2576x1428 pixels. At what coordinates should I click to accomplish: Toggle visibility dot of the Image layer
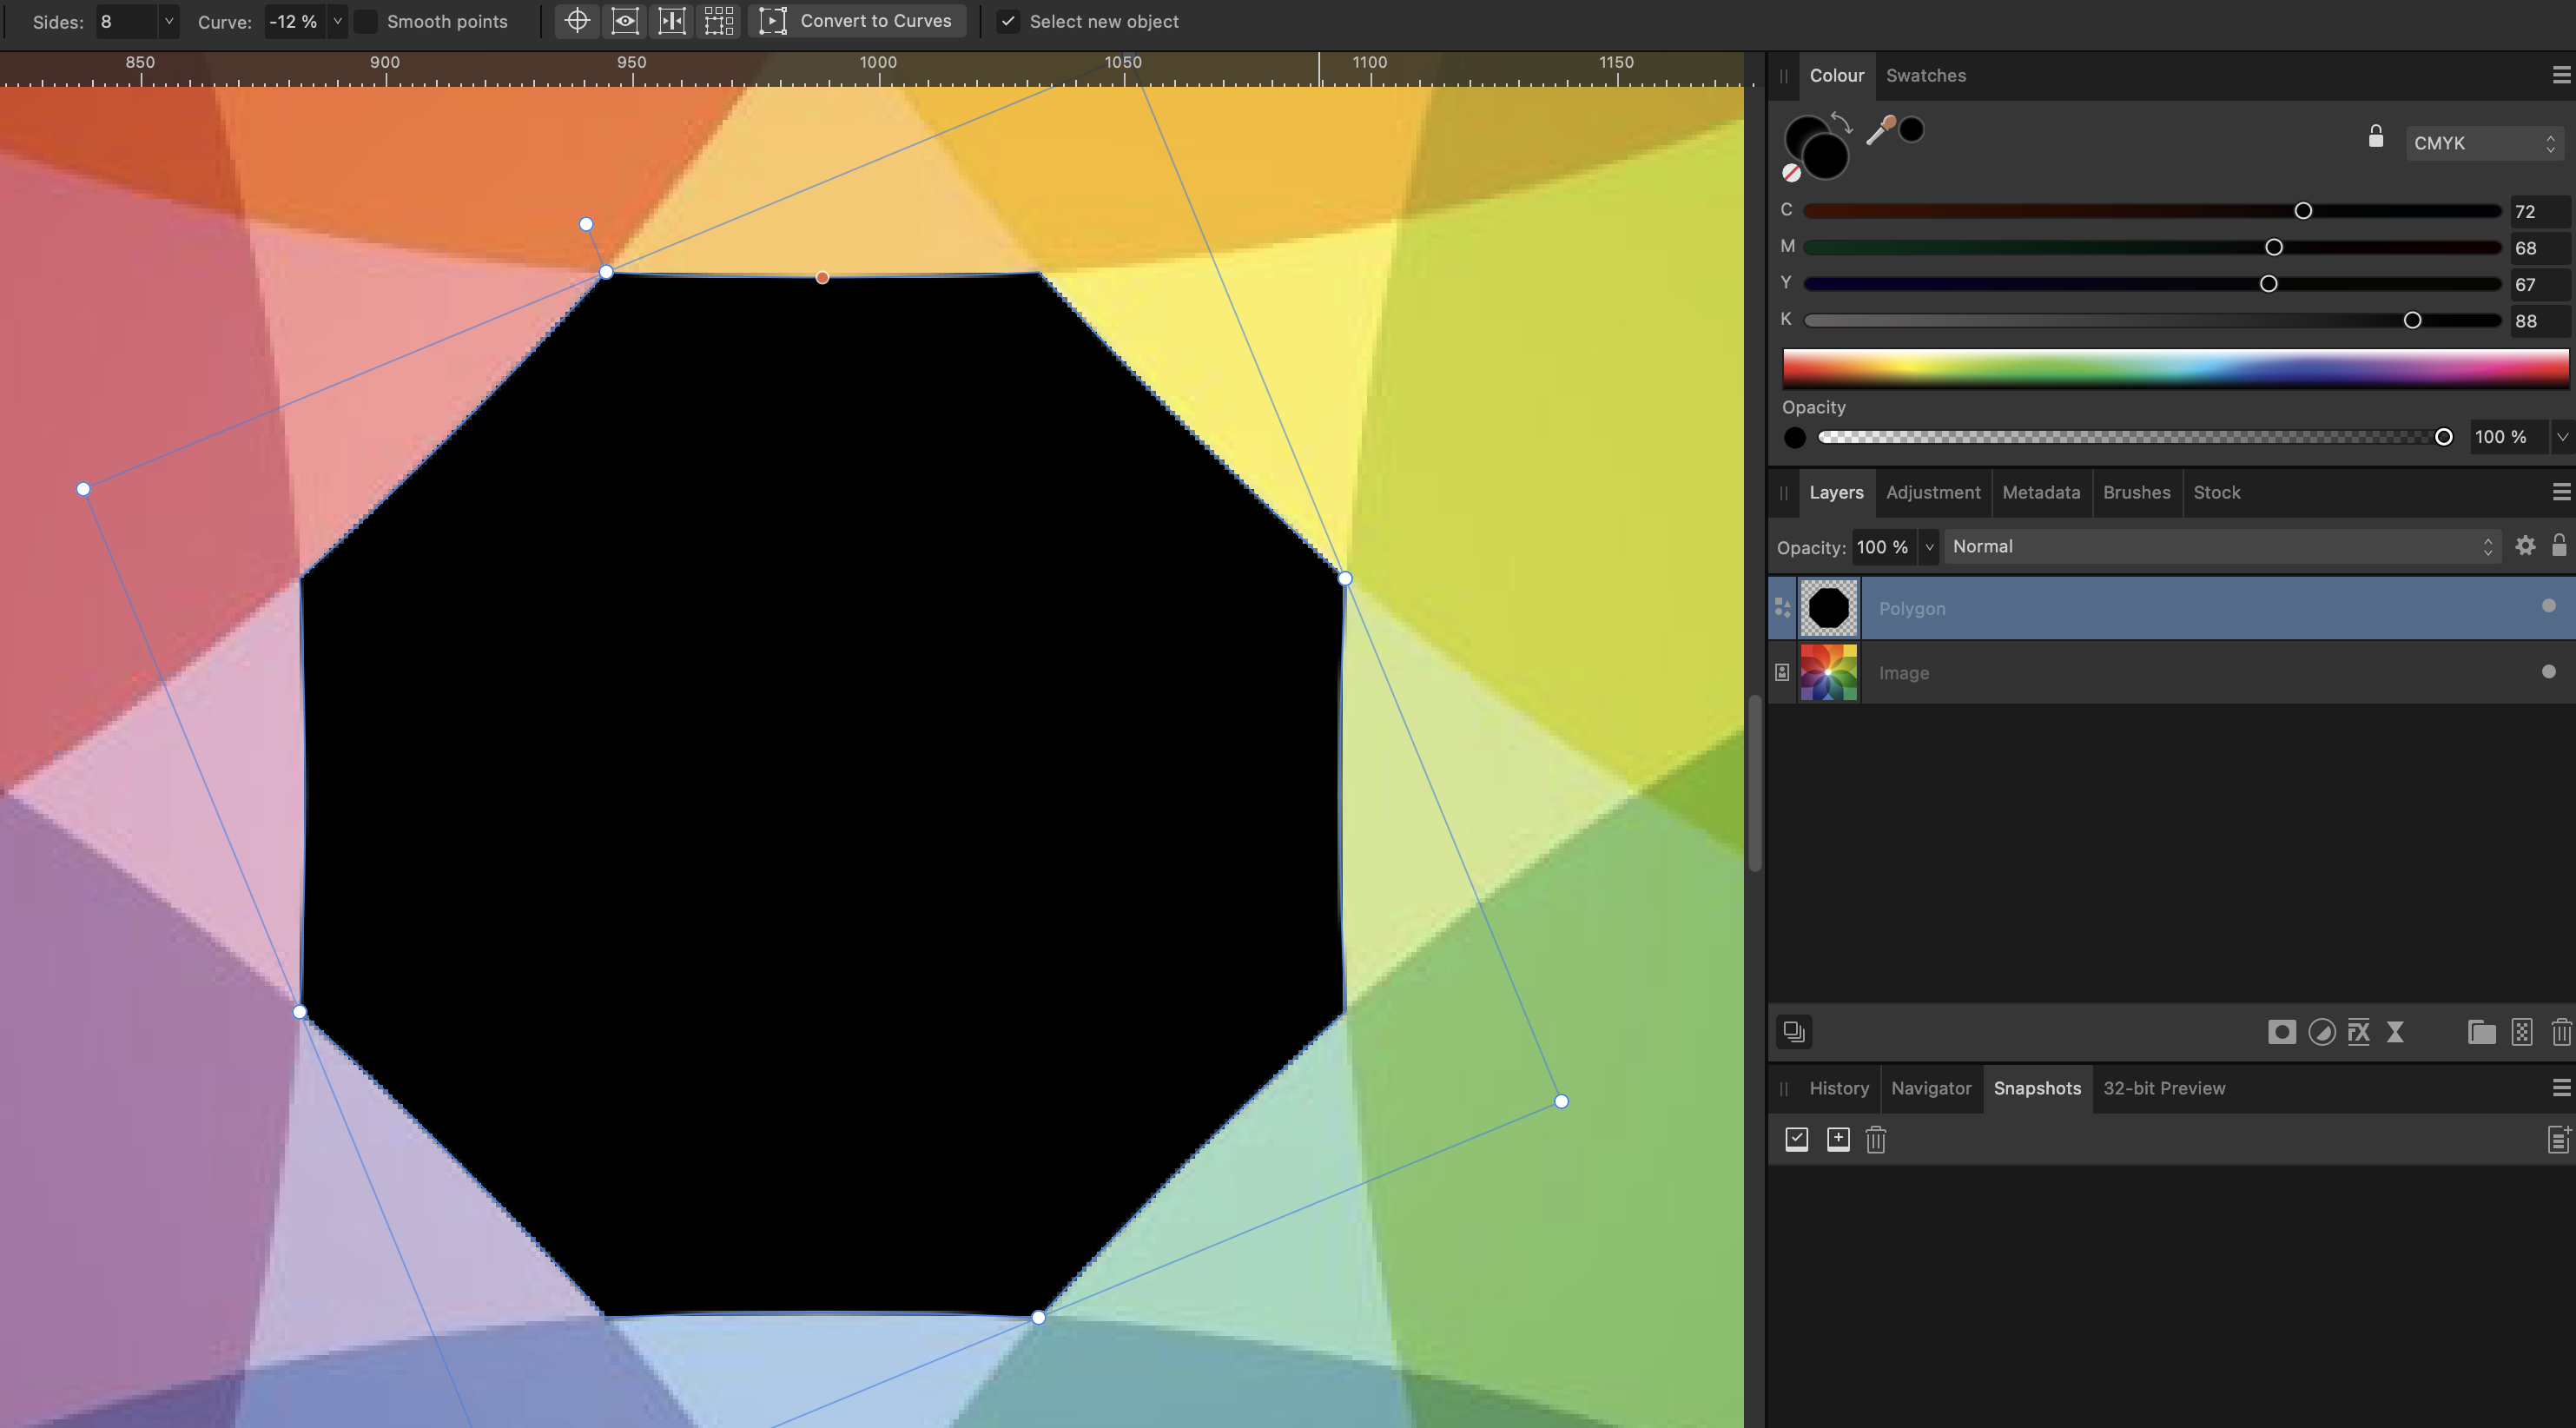click(x=2548, y=672)
